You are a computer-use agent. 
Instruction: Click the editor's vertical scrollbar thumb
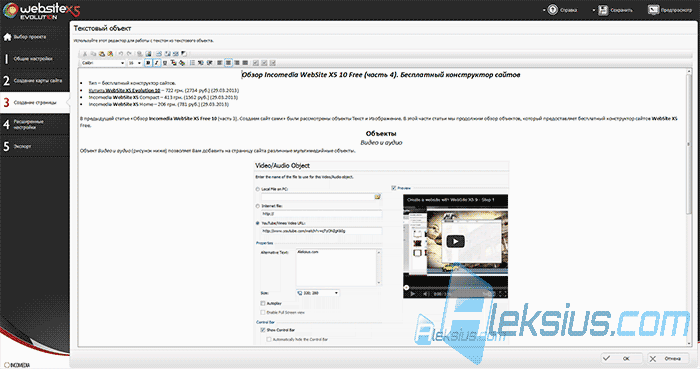coord(688,143)
